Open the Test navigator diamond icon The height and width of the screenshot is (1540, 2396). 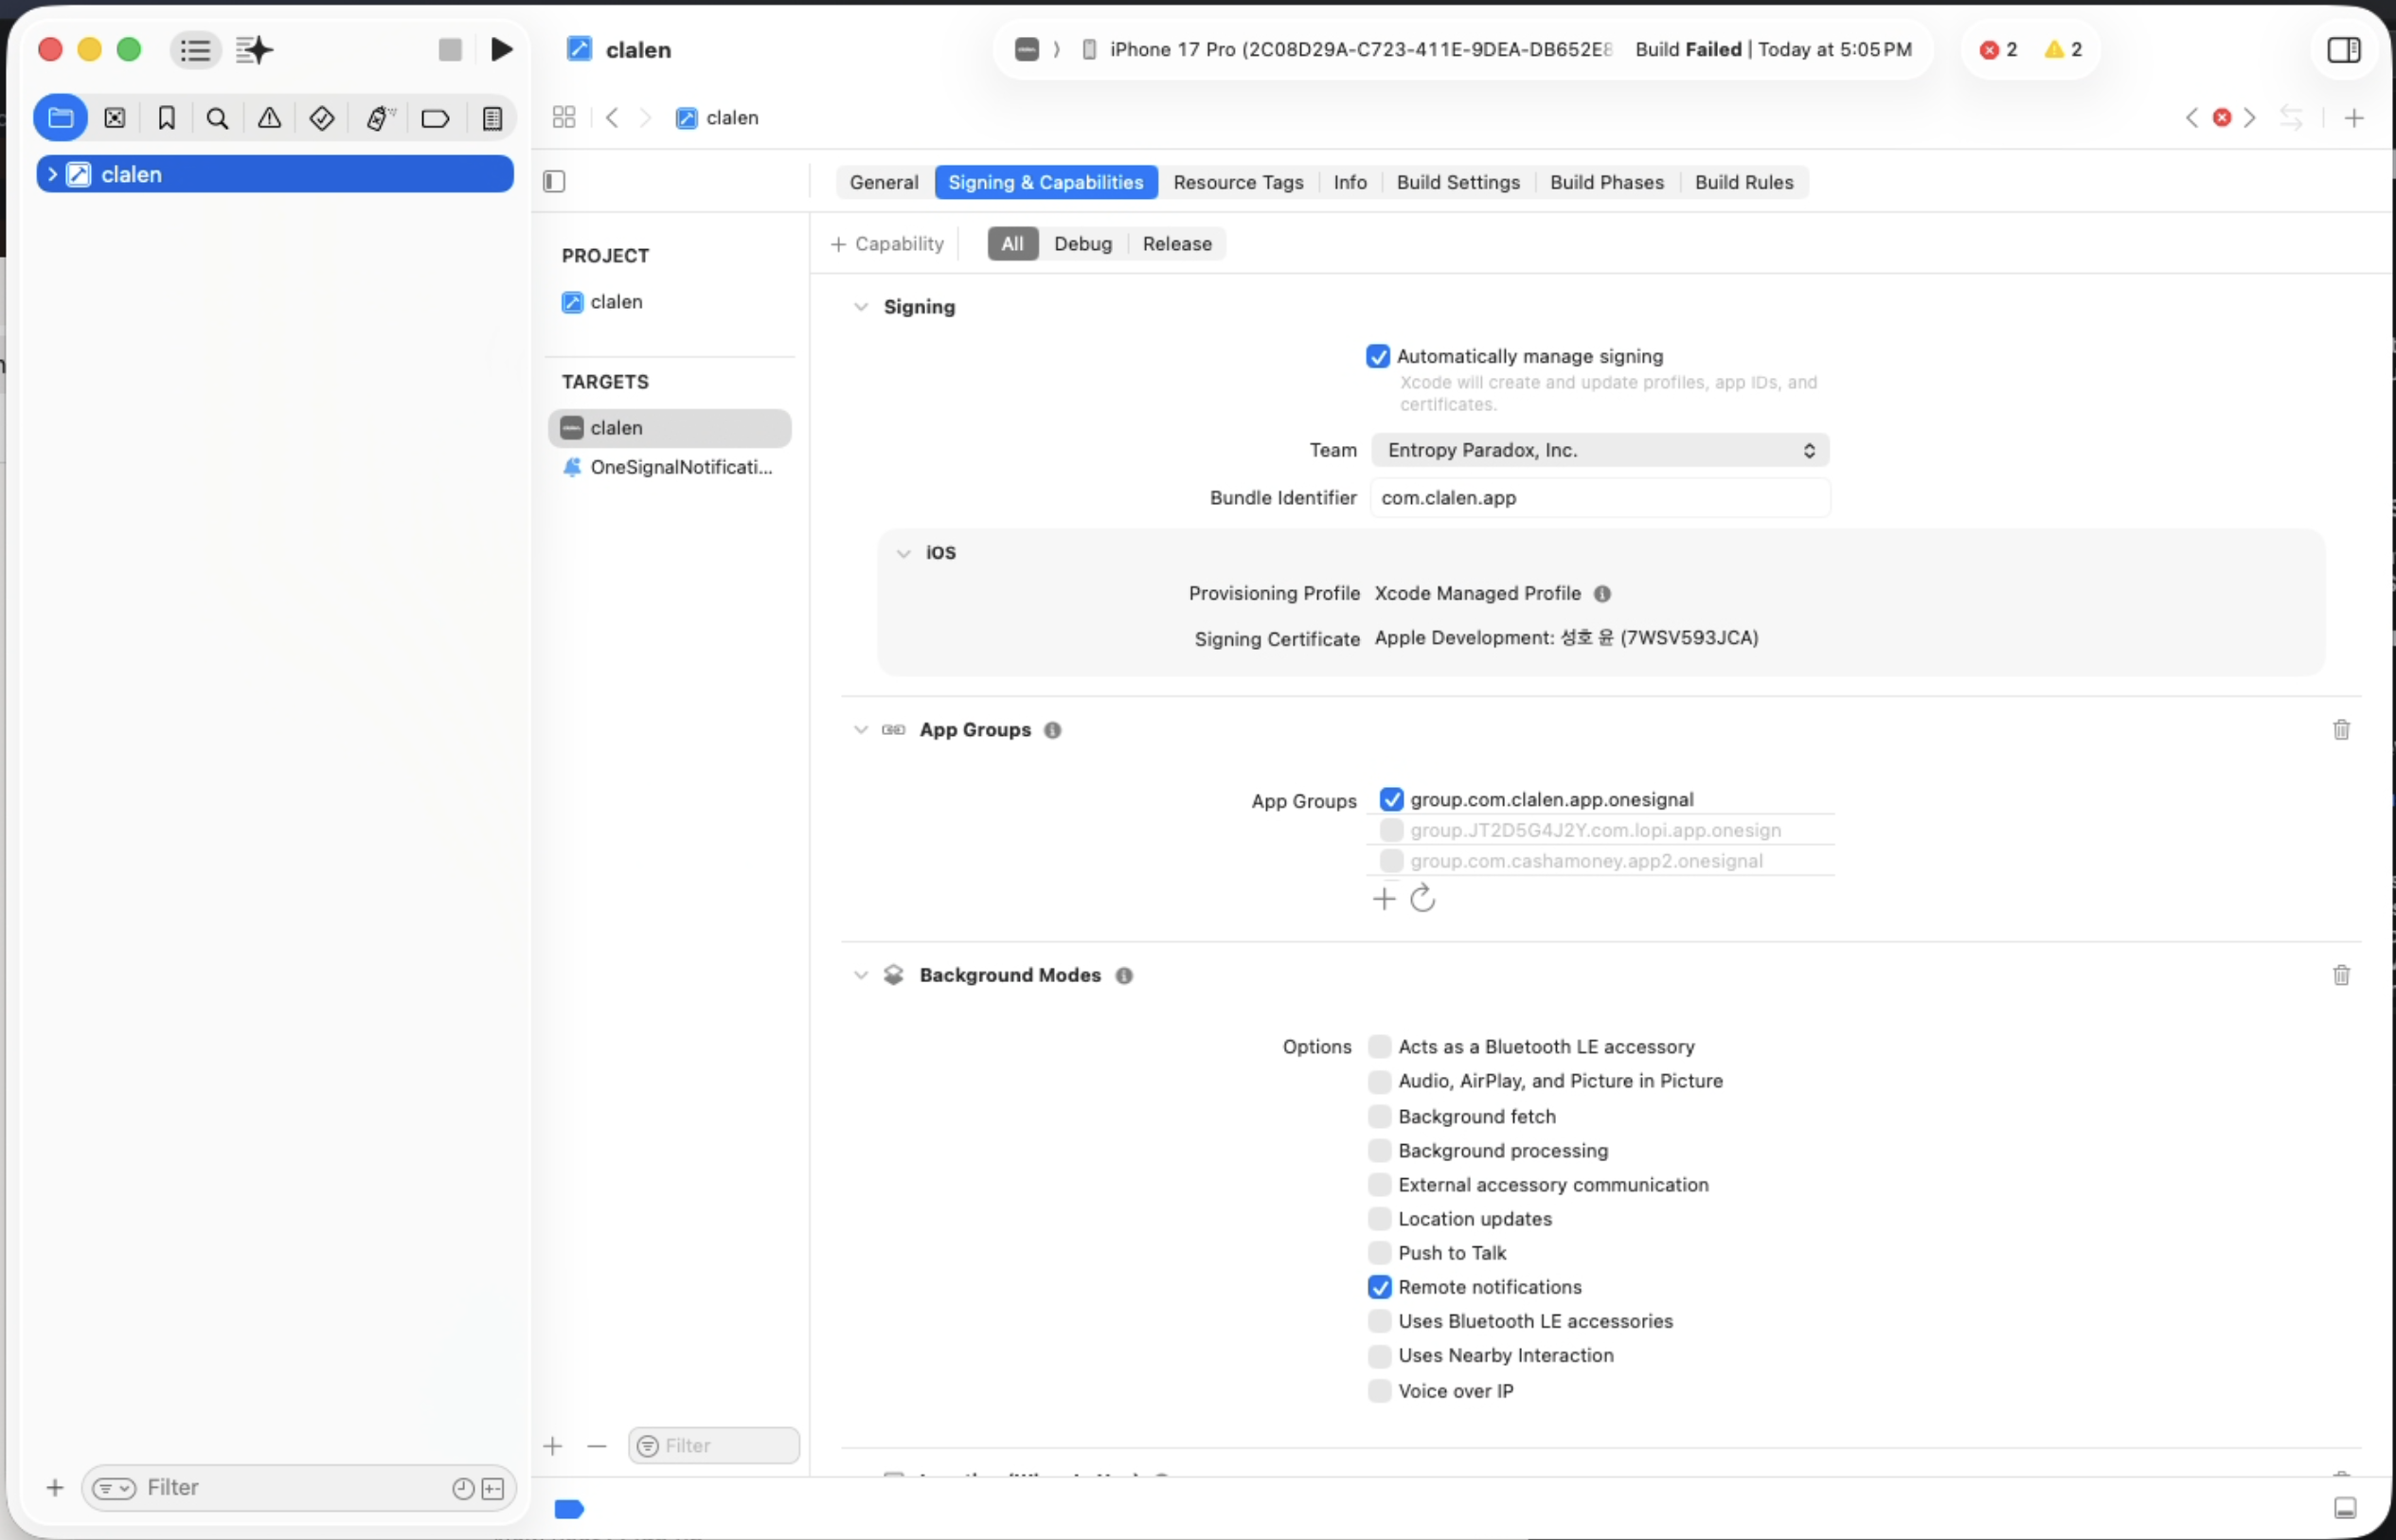(322, 118)
